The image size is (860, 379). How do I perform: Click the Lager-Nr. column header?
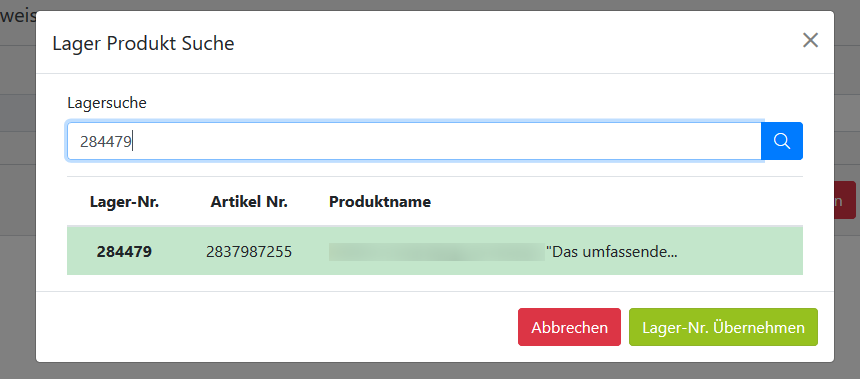tap(125, 202)
